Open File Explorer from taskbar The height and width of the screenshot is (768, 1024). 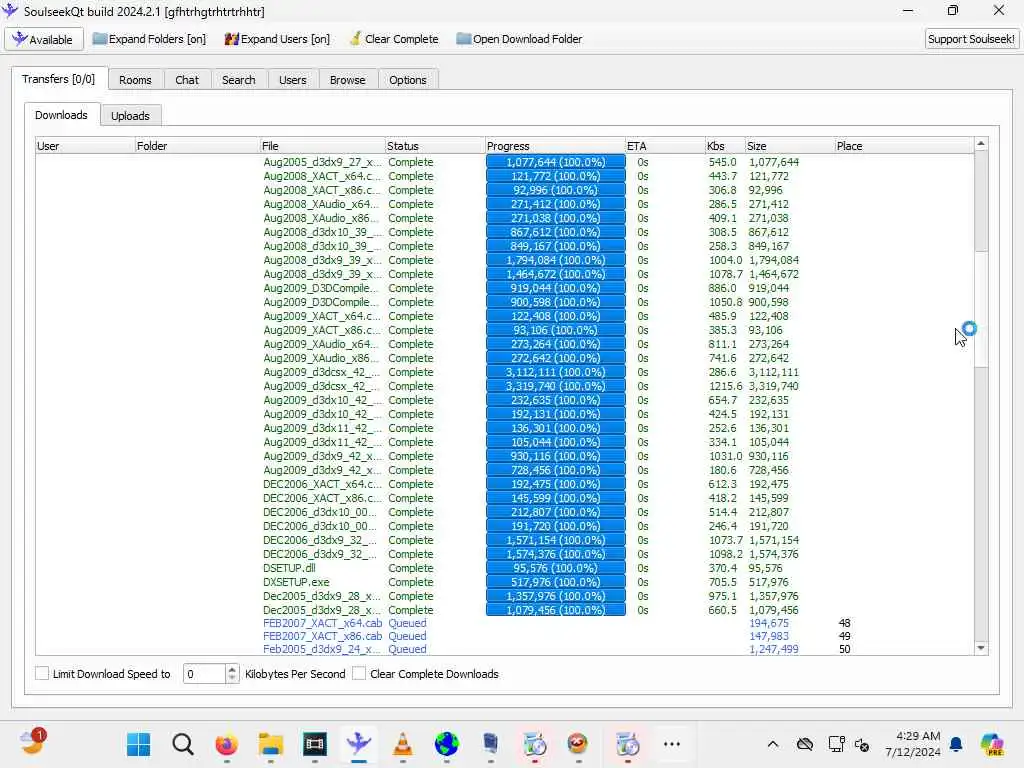tap(270, 744)
